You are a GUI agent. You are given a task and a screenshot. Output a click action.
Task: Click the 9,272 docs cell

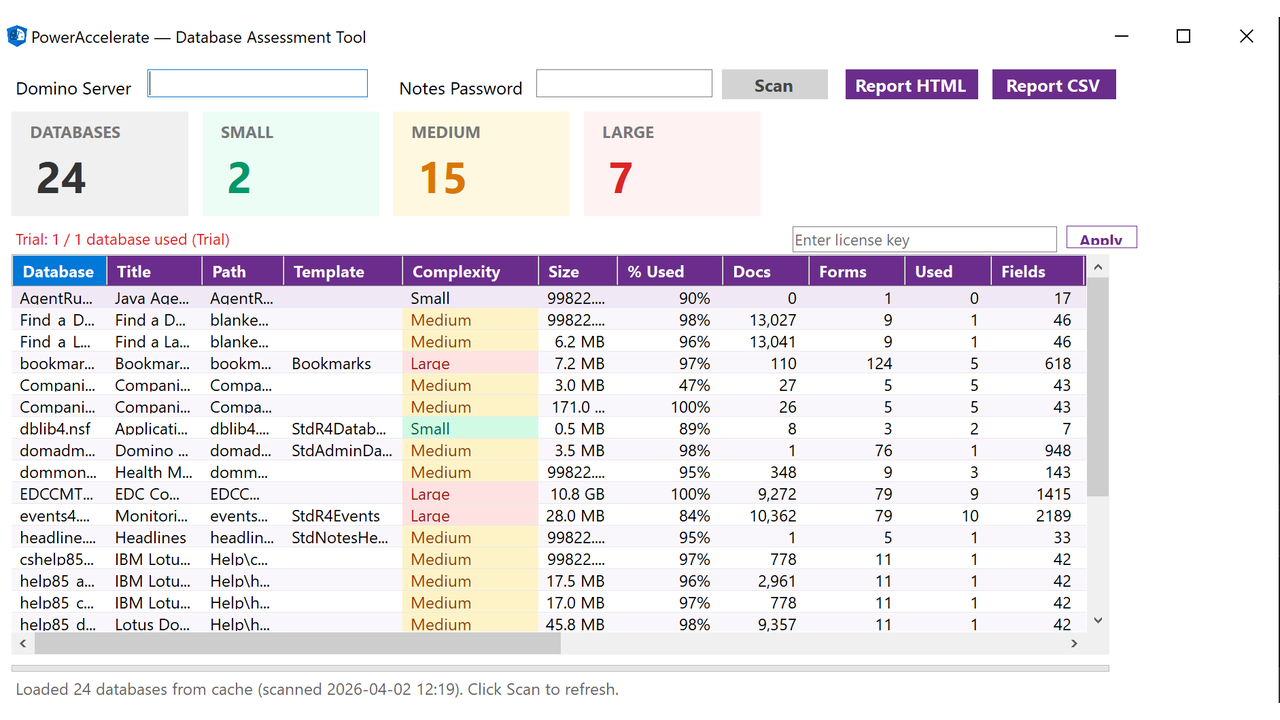click(x=764, y=494)
